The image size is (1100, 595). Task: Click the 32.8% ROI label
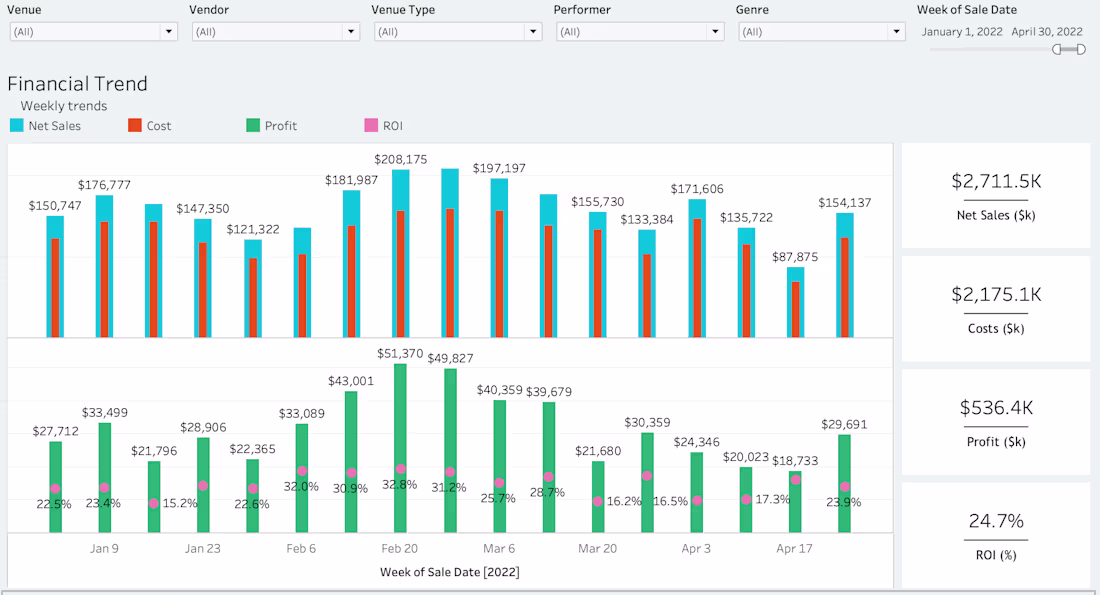(399, 484)
